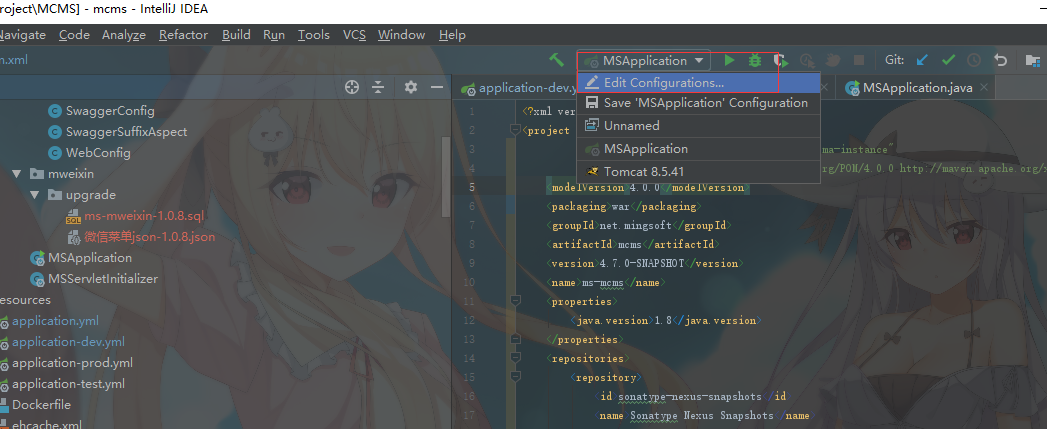Close the MSApplication.java tab
The height and width of the screenshot is (429, 1047).
pyautogui.click(x=984, y=88)
